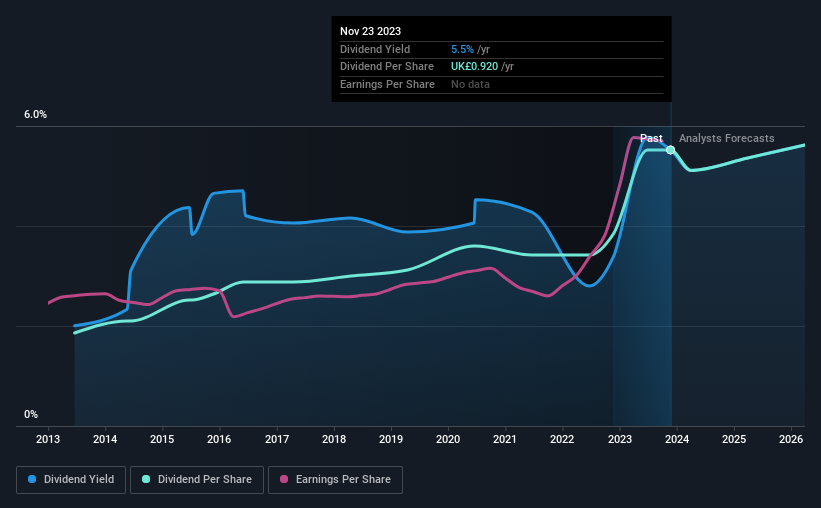
Task: Toggle the Dividend Yield legend button
Action: (71, 480)
